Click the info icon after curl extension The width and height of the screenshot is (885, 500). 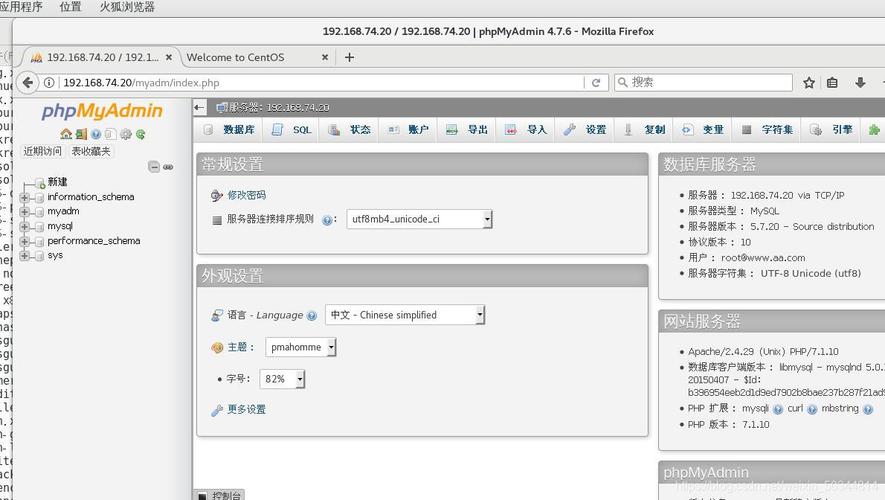point(812,409)
